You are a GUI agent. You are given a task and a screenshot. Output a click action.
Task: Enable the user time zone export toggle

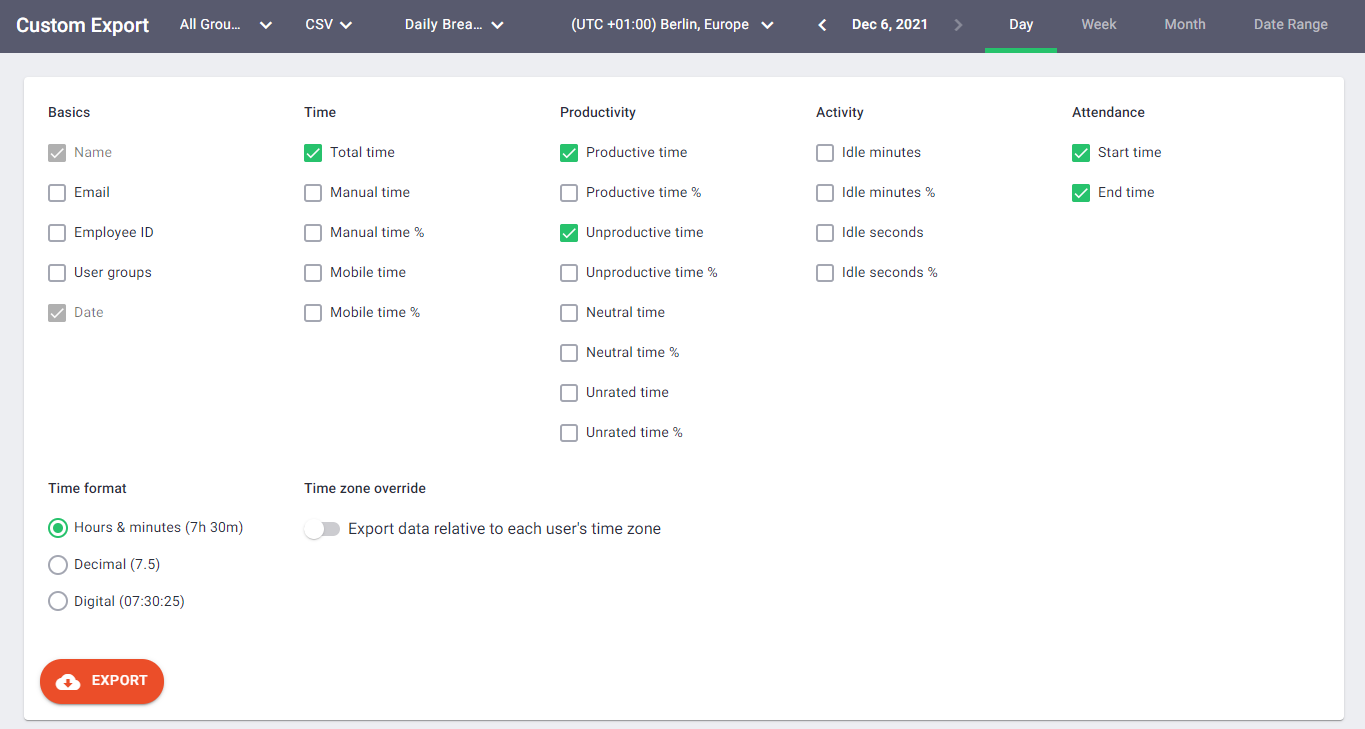tap(322, 529)
